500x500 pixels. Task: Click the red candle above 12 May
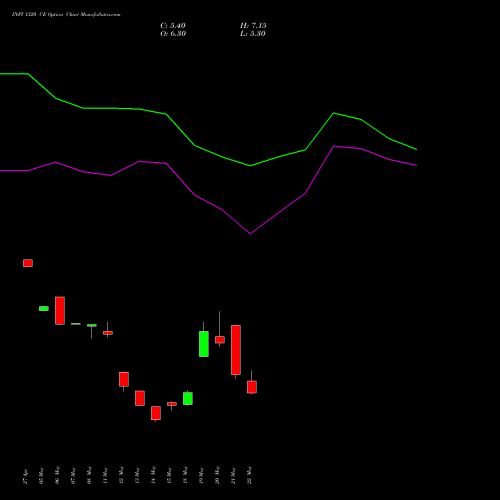pyautogui.click(x=124, y=379)
